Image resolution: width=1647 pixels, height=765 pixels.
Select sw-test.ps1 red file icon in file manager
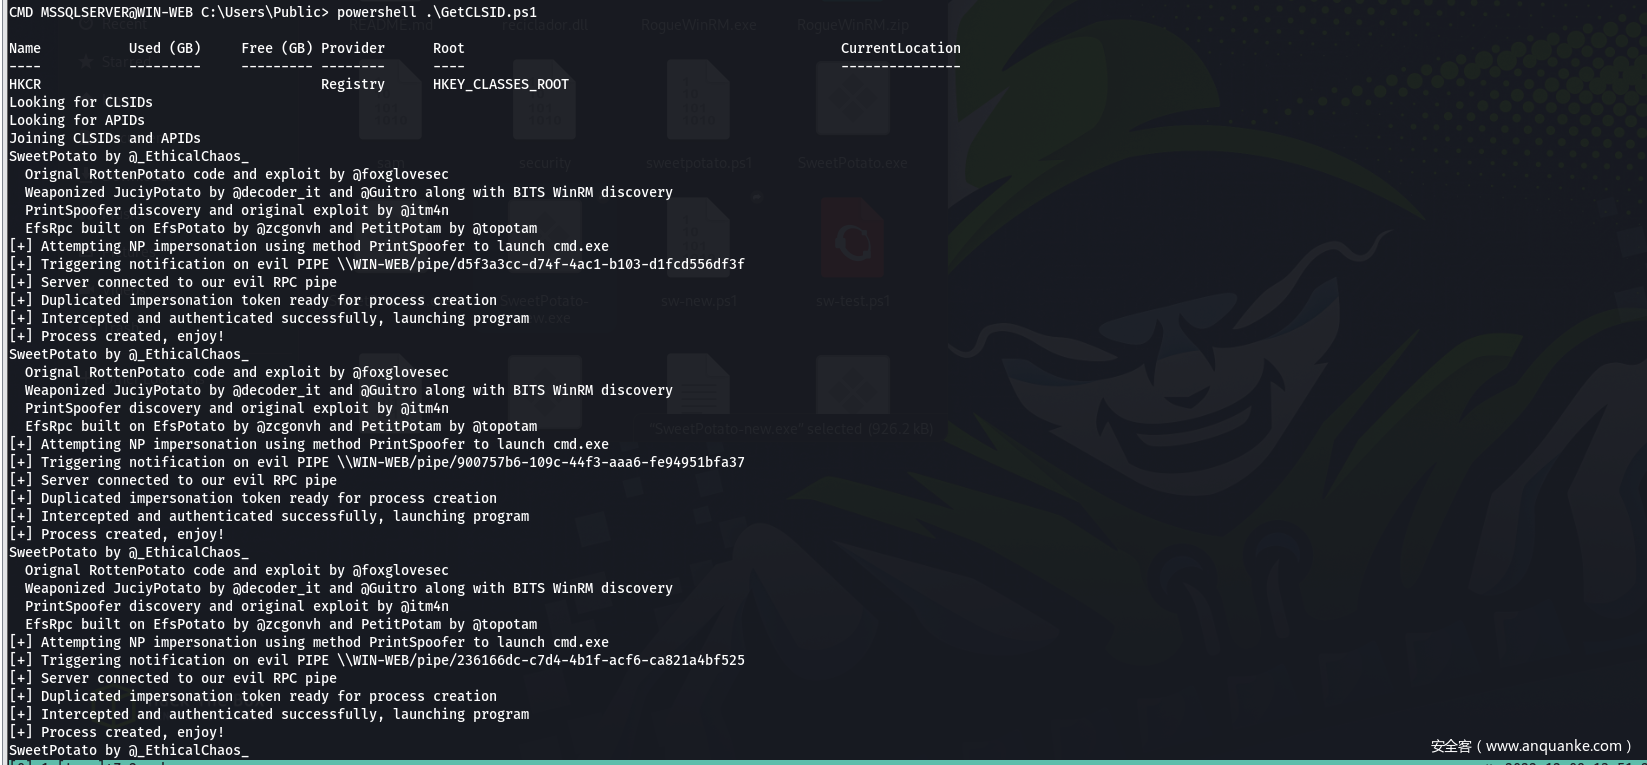[x=852, y=238]
